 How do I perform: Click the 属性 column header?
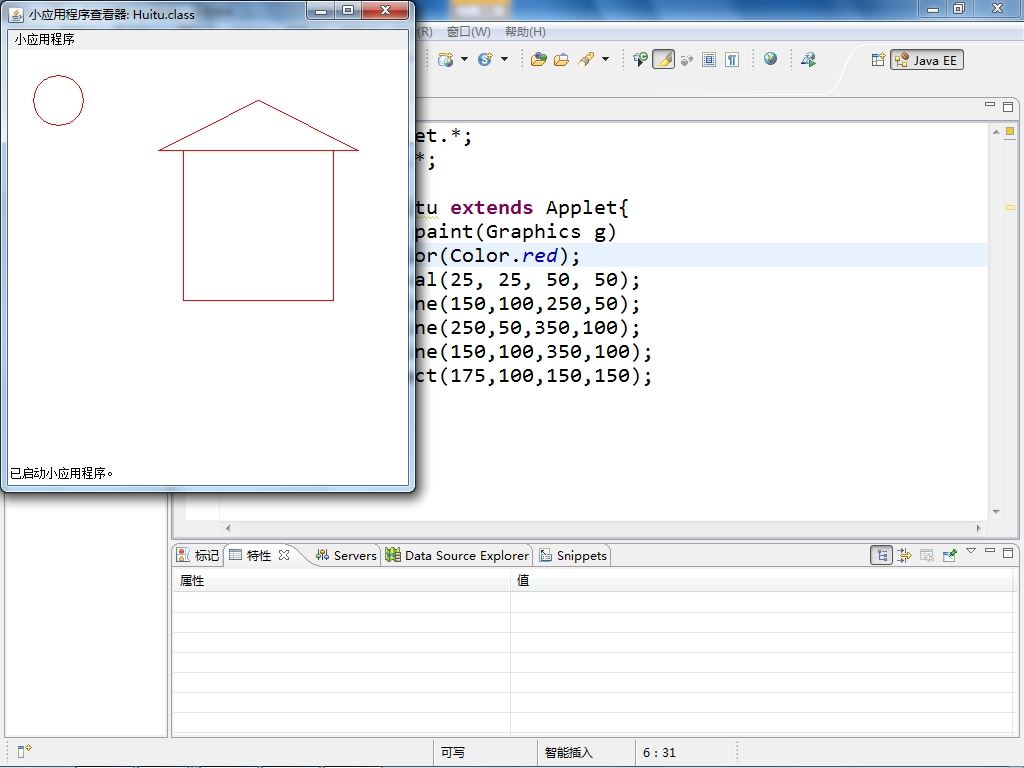pyautogui.click(x=341, y=581)
